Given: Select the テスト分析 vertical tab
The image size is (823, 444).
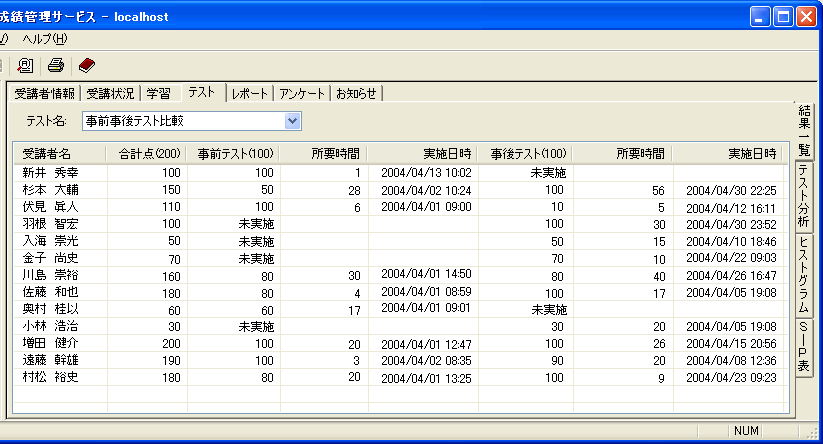Looking at the screenshot, I should pos(804,196).
